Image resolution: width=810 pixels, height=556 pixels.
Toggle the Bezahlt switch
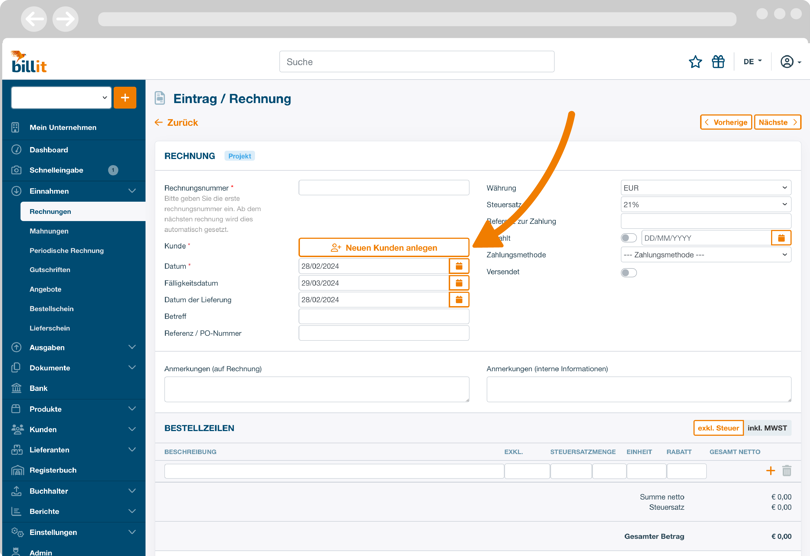click(x=629, y=238)
